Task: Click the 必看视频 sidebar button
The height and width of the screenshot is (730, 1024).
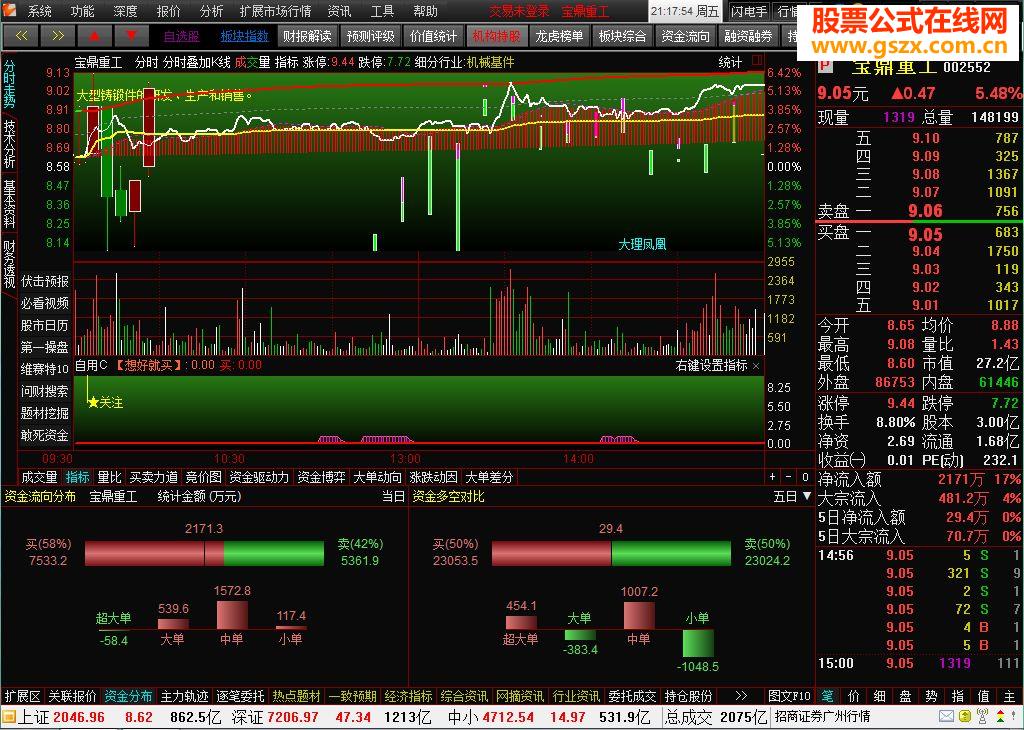Action: click(x=44, y=303)
